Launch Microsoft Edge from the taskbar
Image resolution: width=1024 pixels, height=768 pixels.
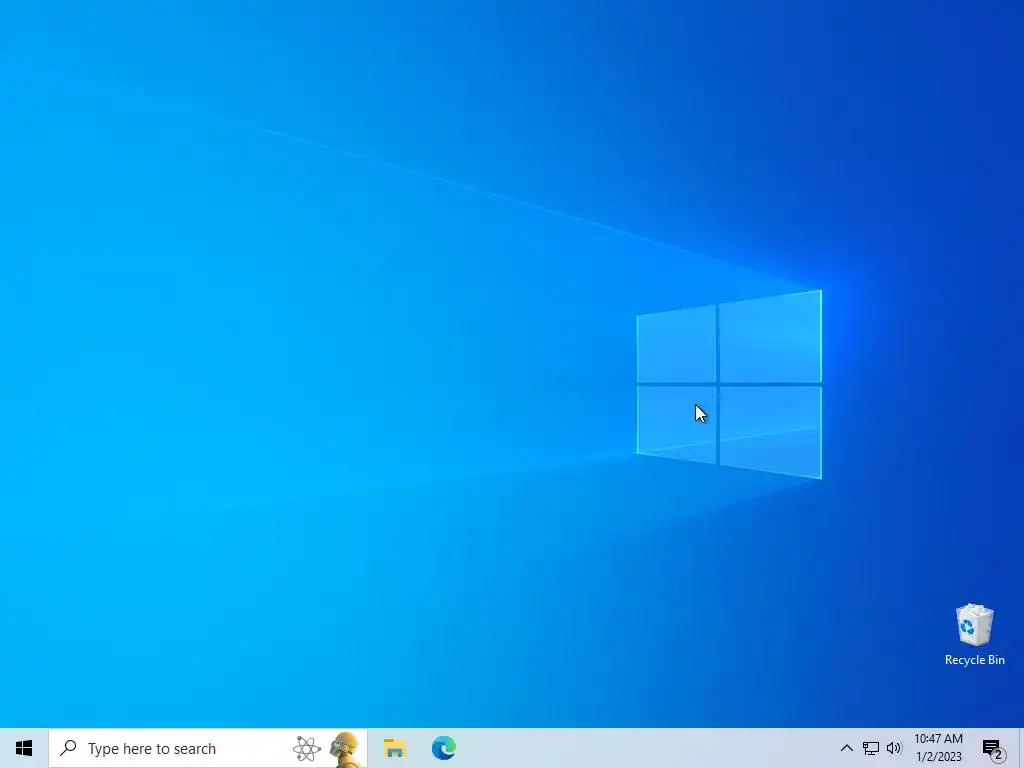coord(443,748)
